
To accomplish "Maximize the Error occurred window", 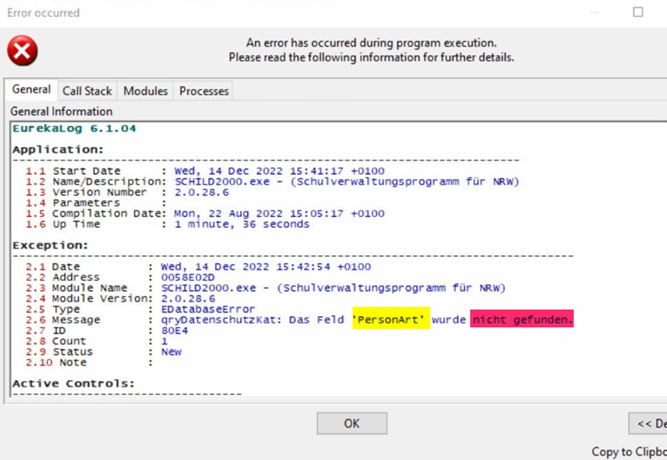I will [x=638, y=12].
